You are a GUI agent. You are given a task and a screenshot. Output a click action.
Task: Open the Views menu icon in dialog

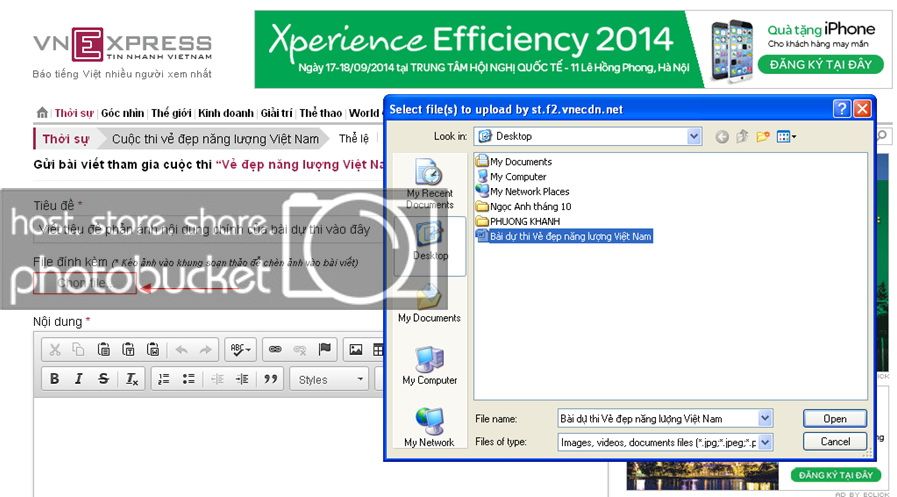[786, 136]
